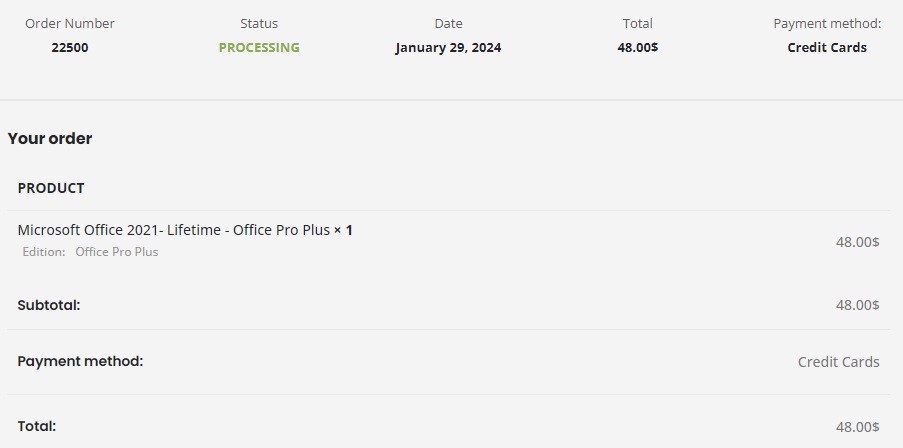Click the Order Number header label
Screen dimensions: 903x448
70,23
